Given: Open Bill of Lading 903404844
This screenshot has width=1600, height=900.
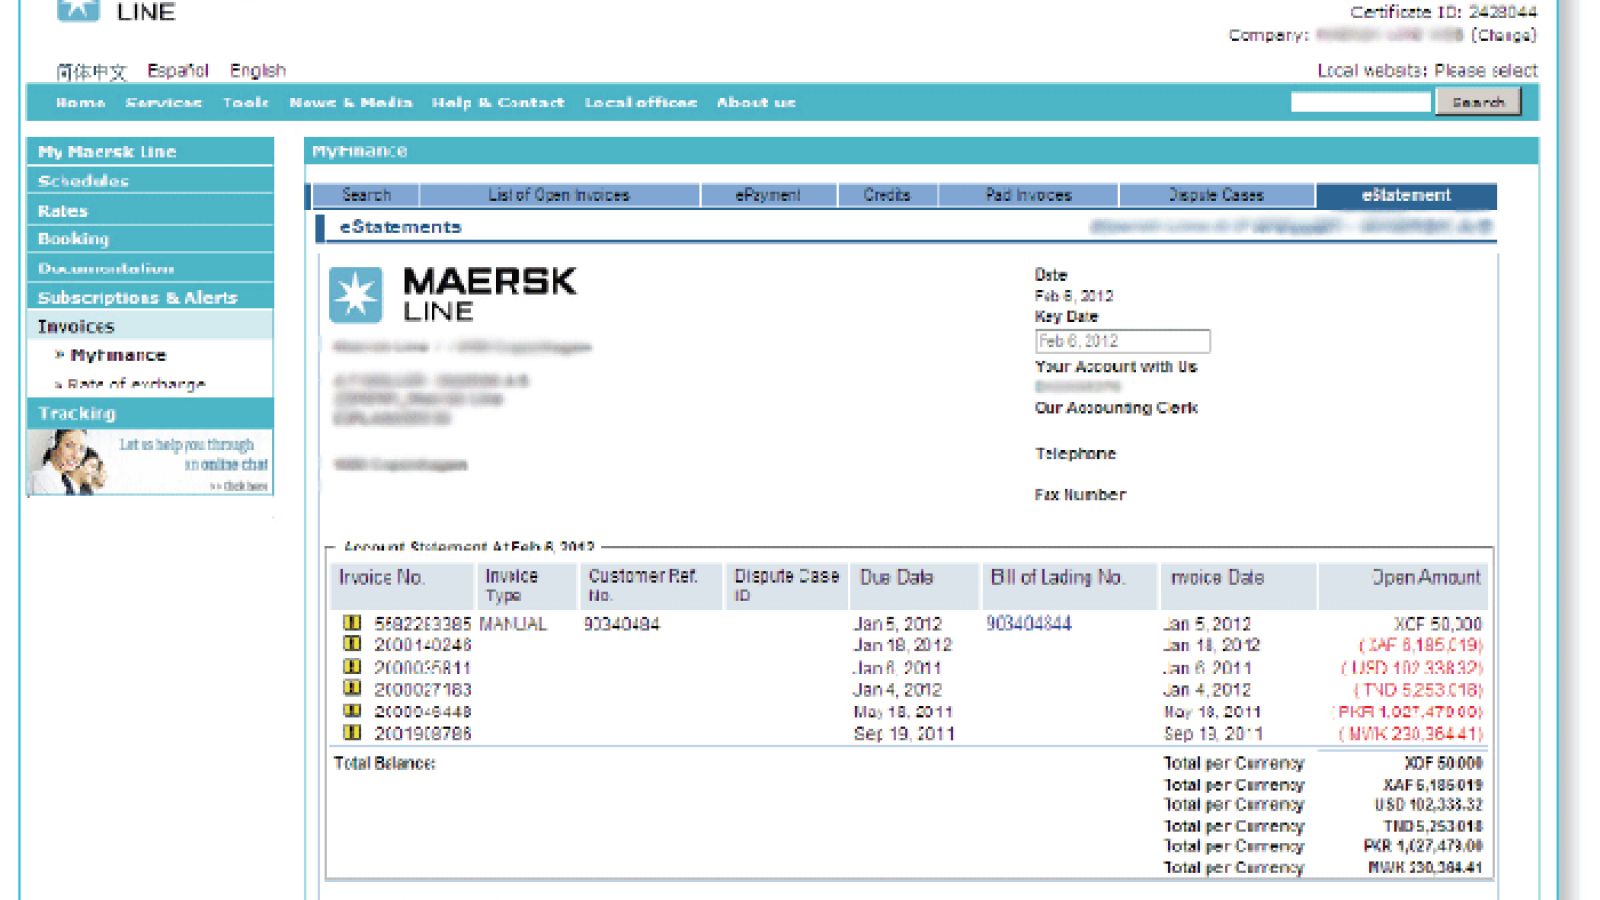Looking at the screenshot, I should coord(1030,623).
